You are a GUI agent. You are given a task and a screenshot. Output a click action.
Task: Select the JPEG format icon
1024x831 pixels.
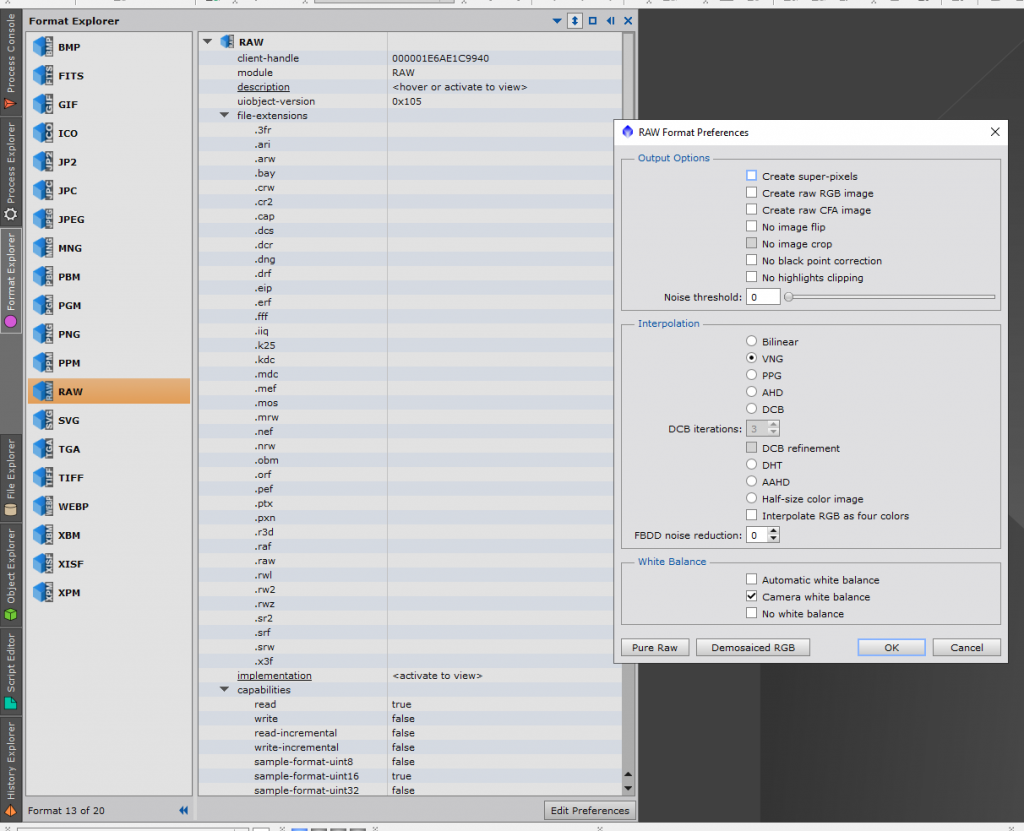(43, 220)
